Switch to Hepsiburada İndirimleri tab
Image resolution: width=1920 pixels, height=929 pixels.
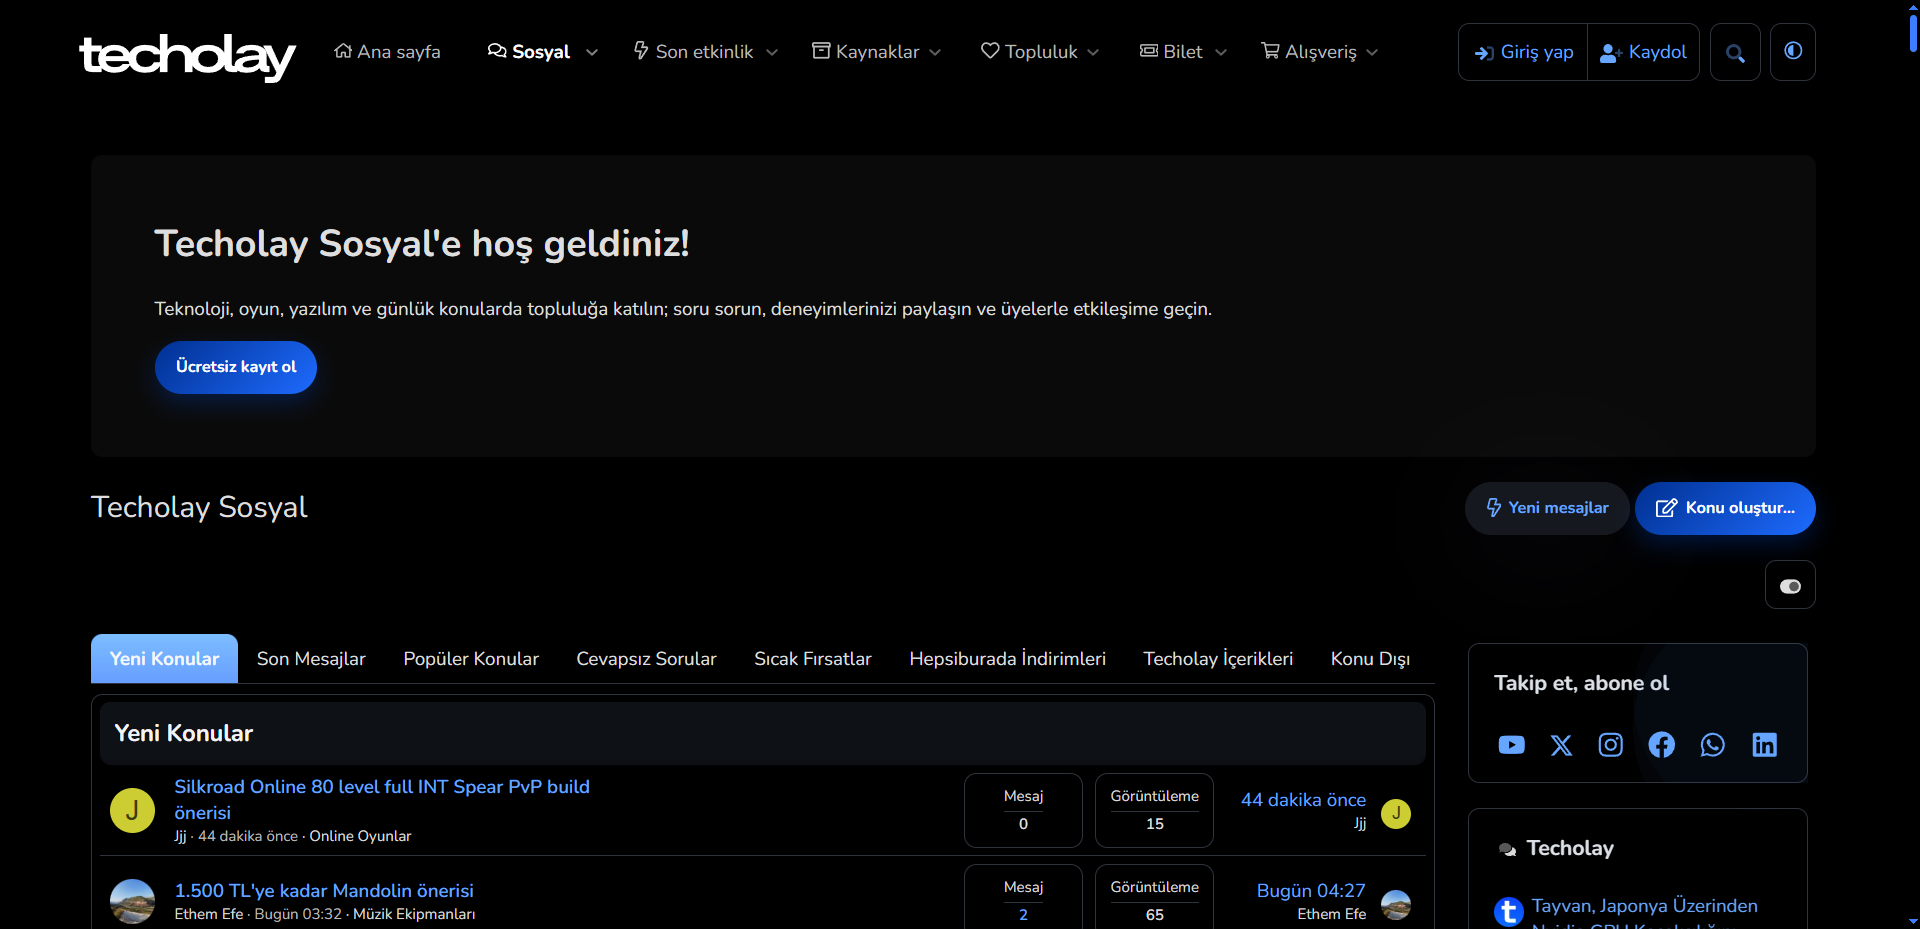coord(1007,659)
